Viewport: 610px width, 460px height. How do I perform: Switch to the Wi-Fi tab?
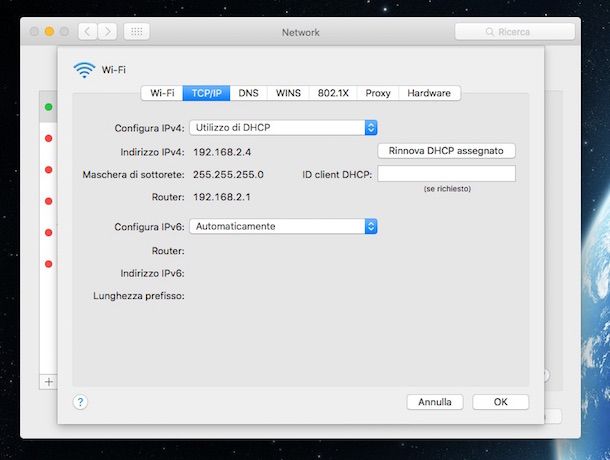(x=162, y=93)
